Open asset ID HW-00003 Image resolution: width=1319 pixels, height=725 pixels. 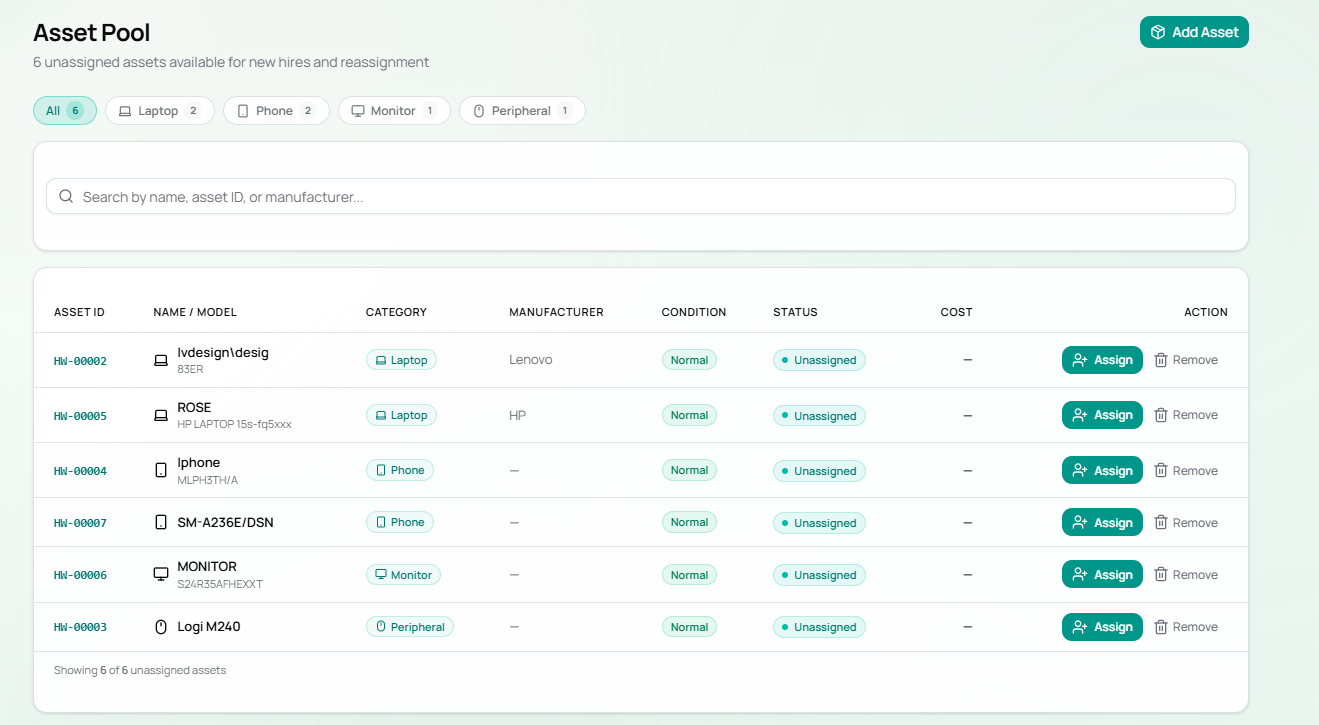pyautogui.click(x=80, y=627)
